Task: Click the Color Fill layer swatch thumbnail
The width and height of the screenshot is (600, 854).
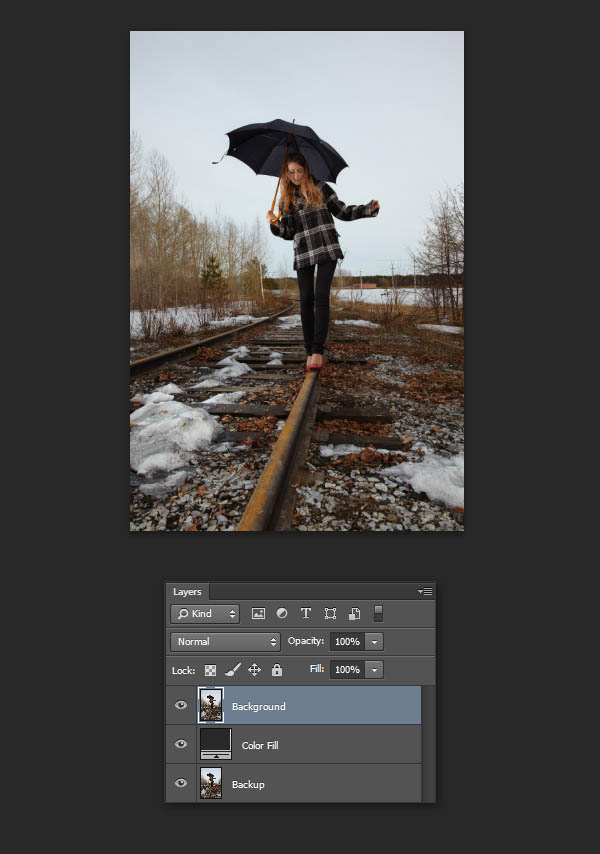Action: pos(215,742)
